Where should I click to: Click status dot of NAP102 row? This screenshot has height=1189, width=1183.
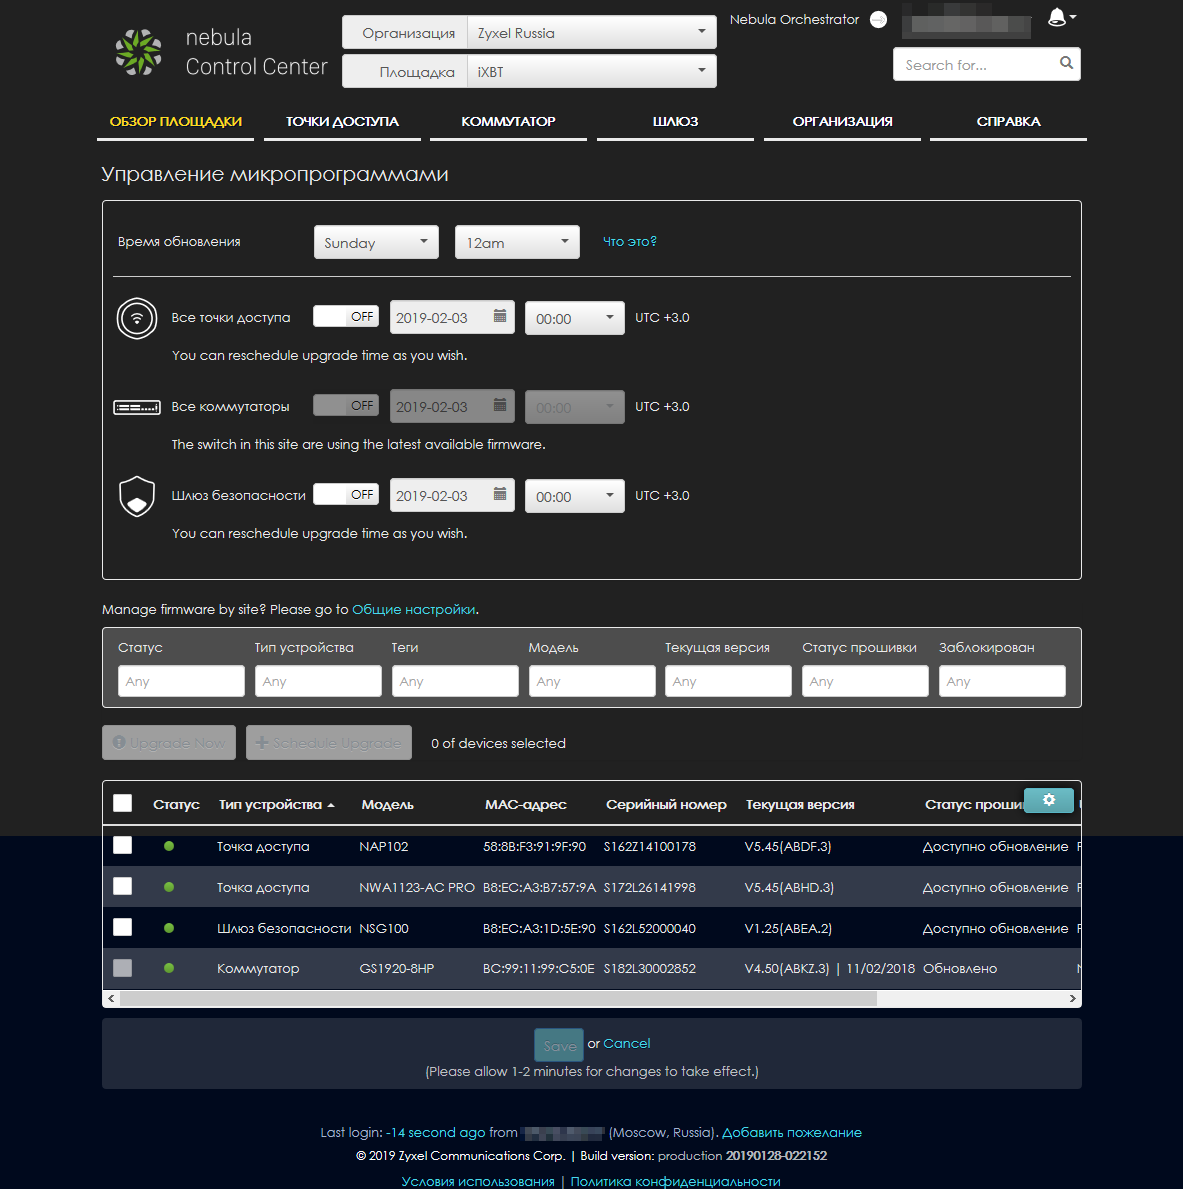click(x=169, y=846)
